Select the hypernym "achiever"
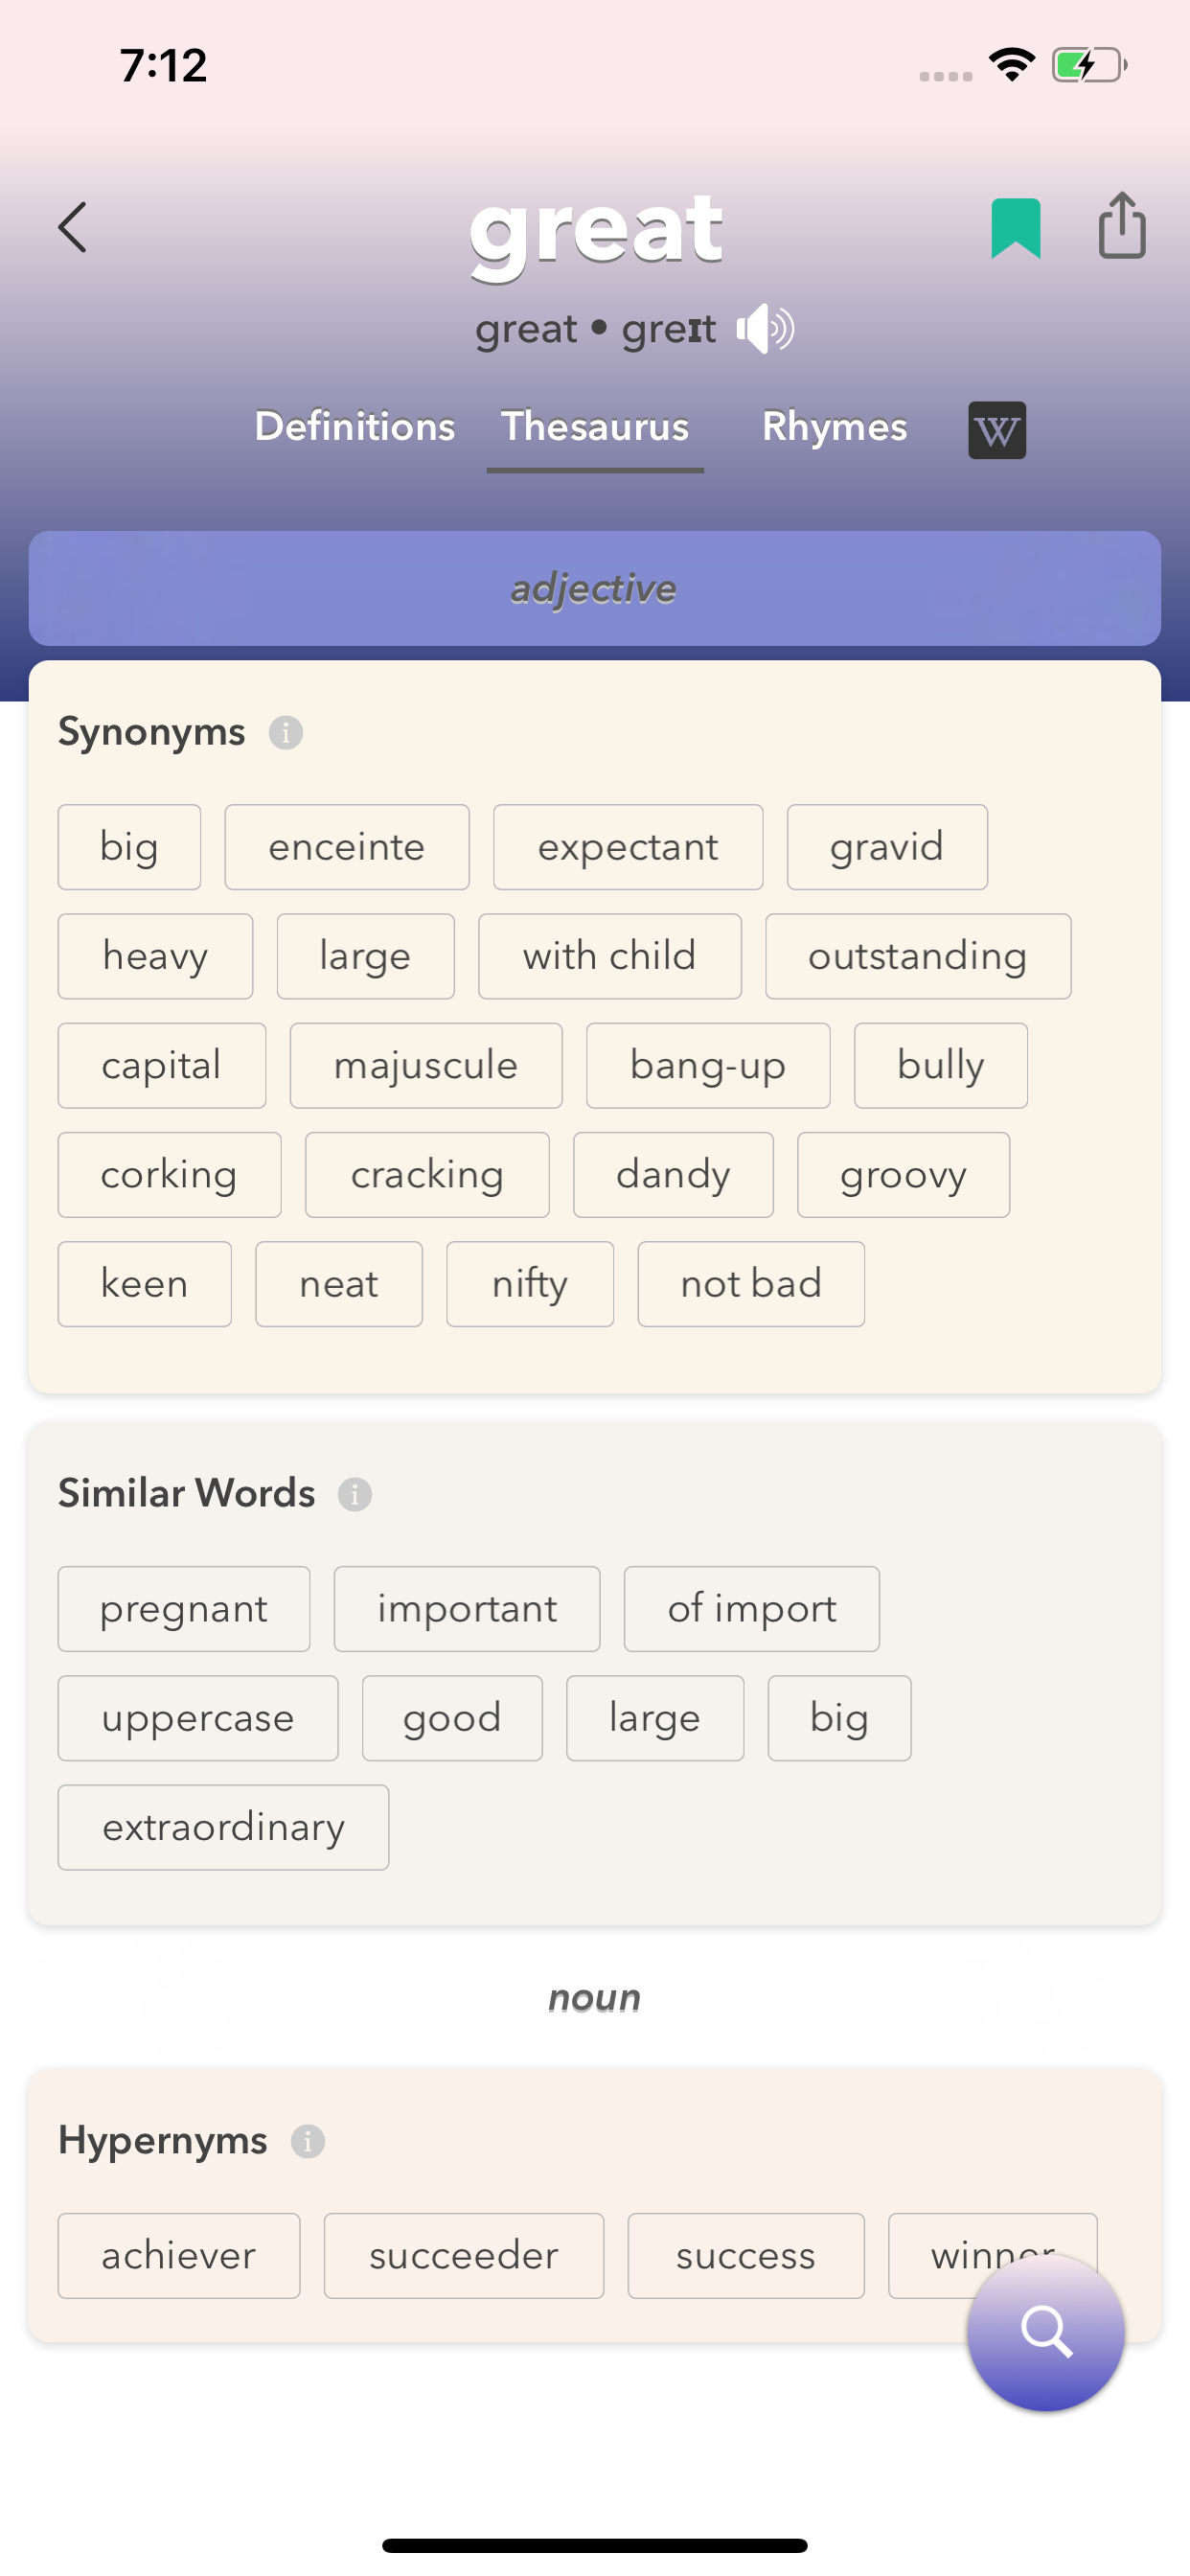1190x2576 pixels. (x=179, y=2256)
